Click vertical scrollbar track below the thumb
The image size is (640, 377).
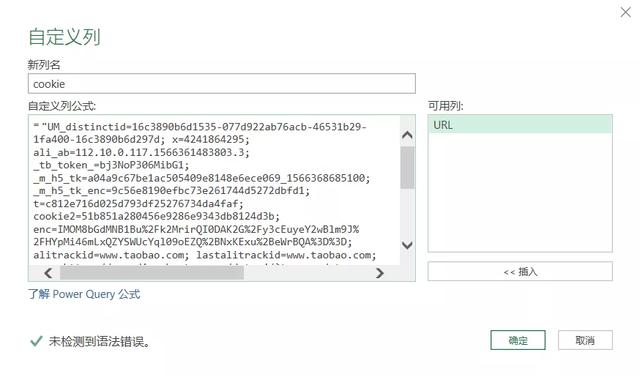click(407, 212)
